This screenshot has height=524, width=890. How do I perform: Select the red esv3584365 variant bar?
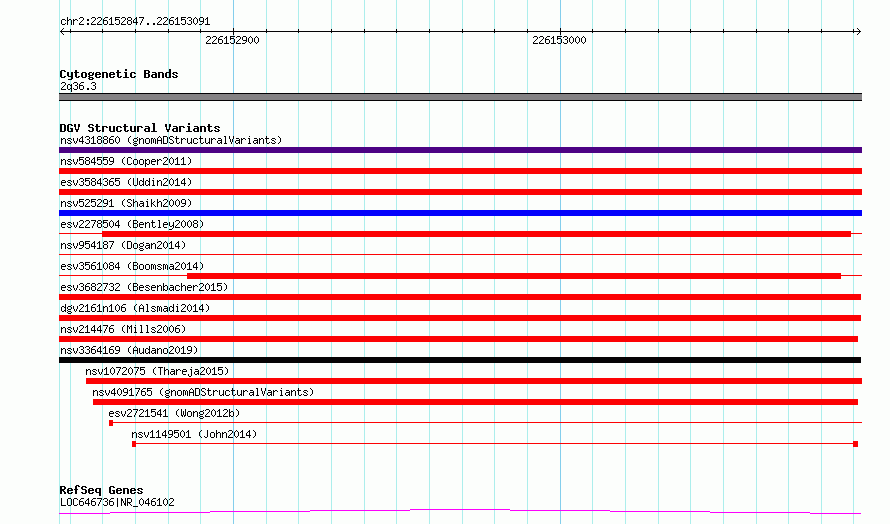[x=460, y=192]
